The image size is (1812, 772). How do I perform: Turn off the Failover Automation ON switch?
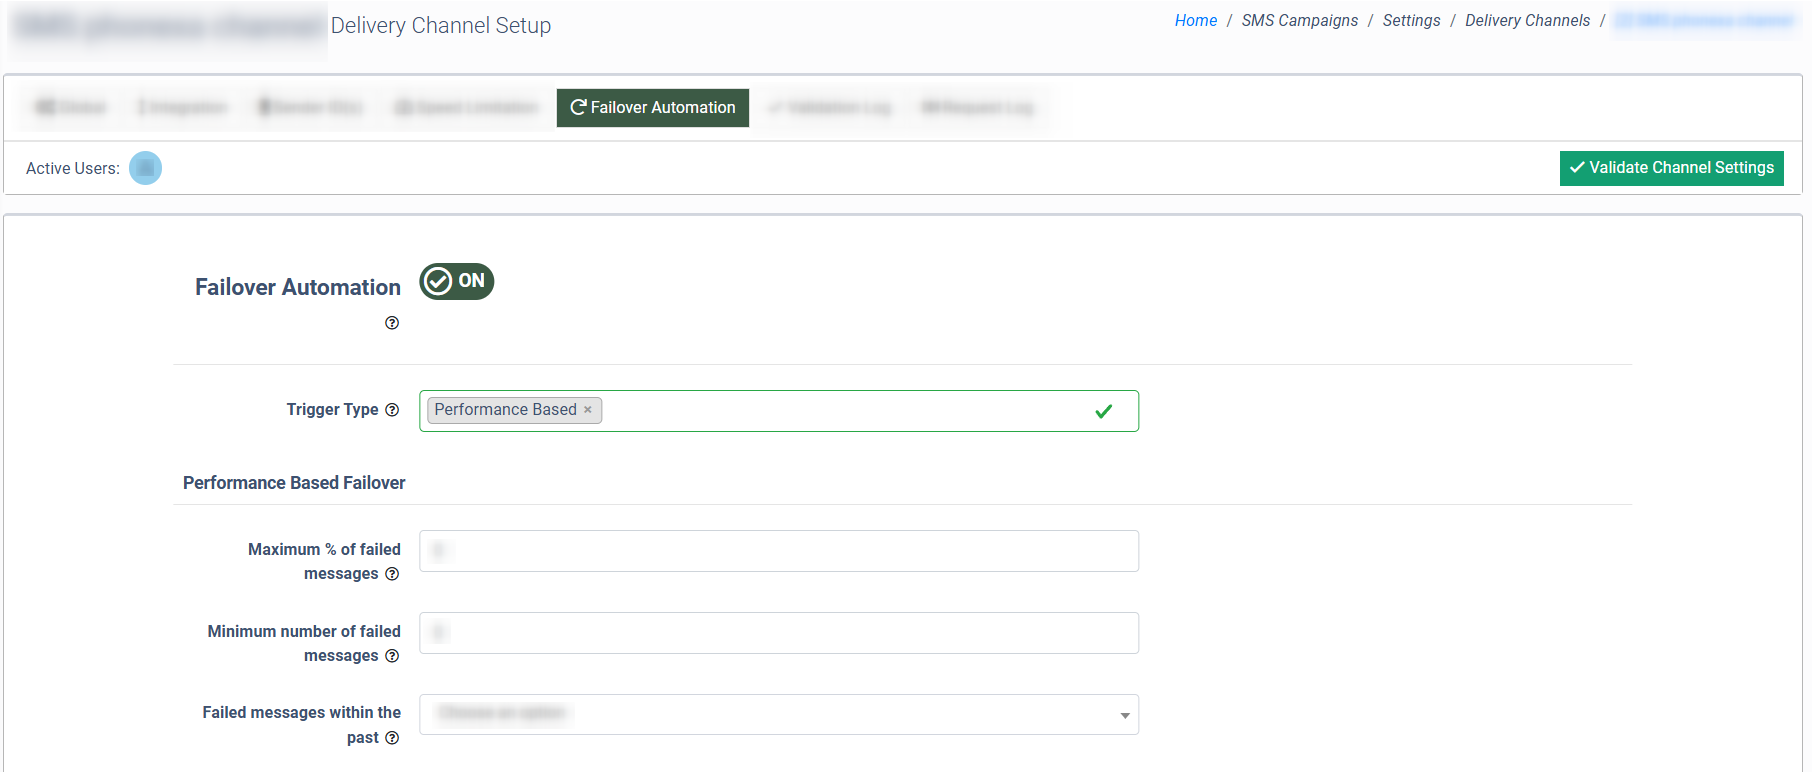point(457,282)
